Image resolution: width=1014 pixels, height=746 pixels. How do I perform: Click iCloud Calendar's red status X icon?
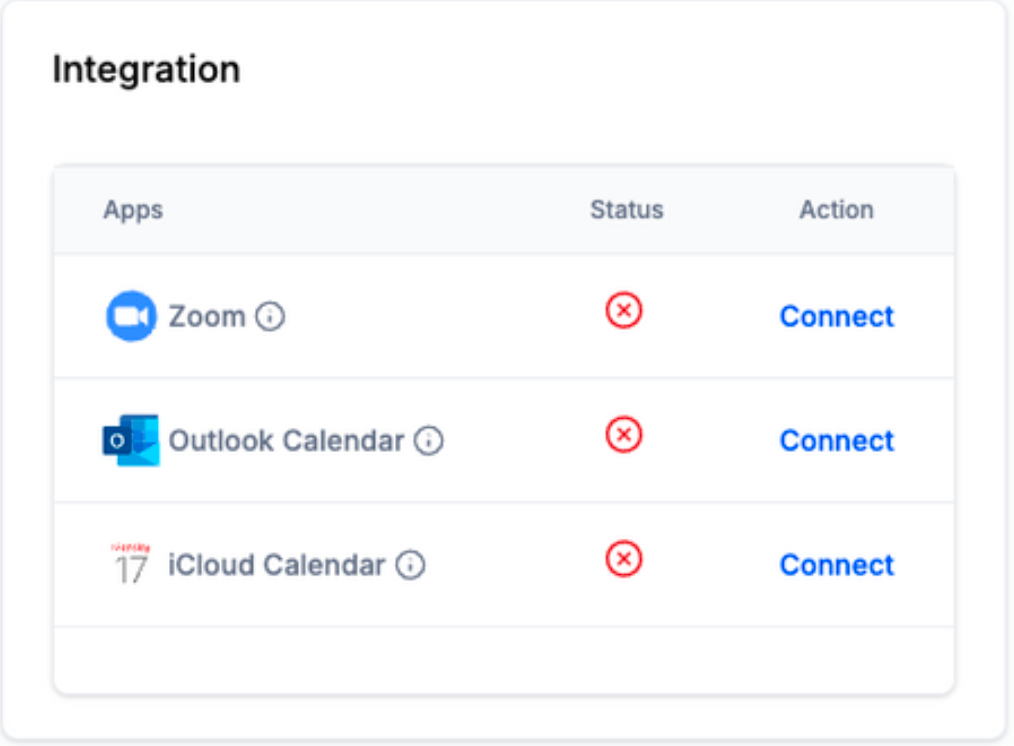click(624, 559)
